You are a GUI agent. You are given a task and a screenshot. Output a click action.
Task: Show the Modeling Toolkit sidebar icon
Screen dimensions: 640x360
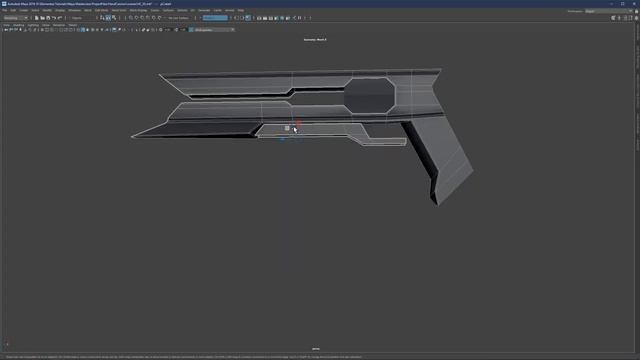tap(613, 18)
